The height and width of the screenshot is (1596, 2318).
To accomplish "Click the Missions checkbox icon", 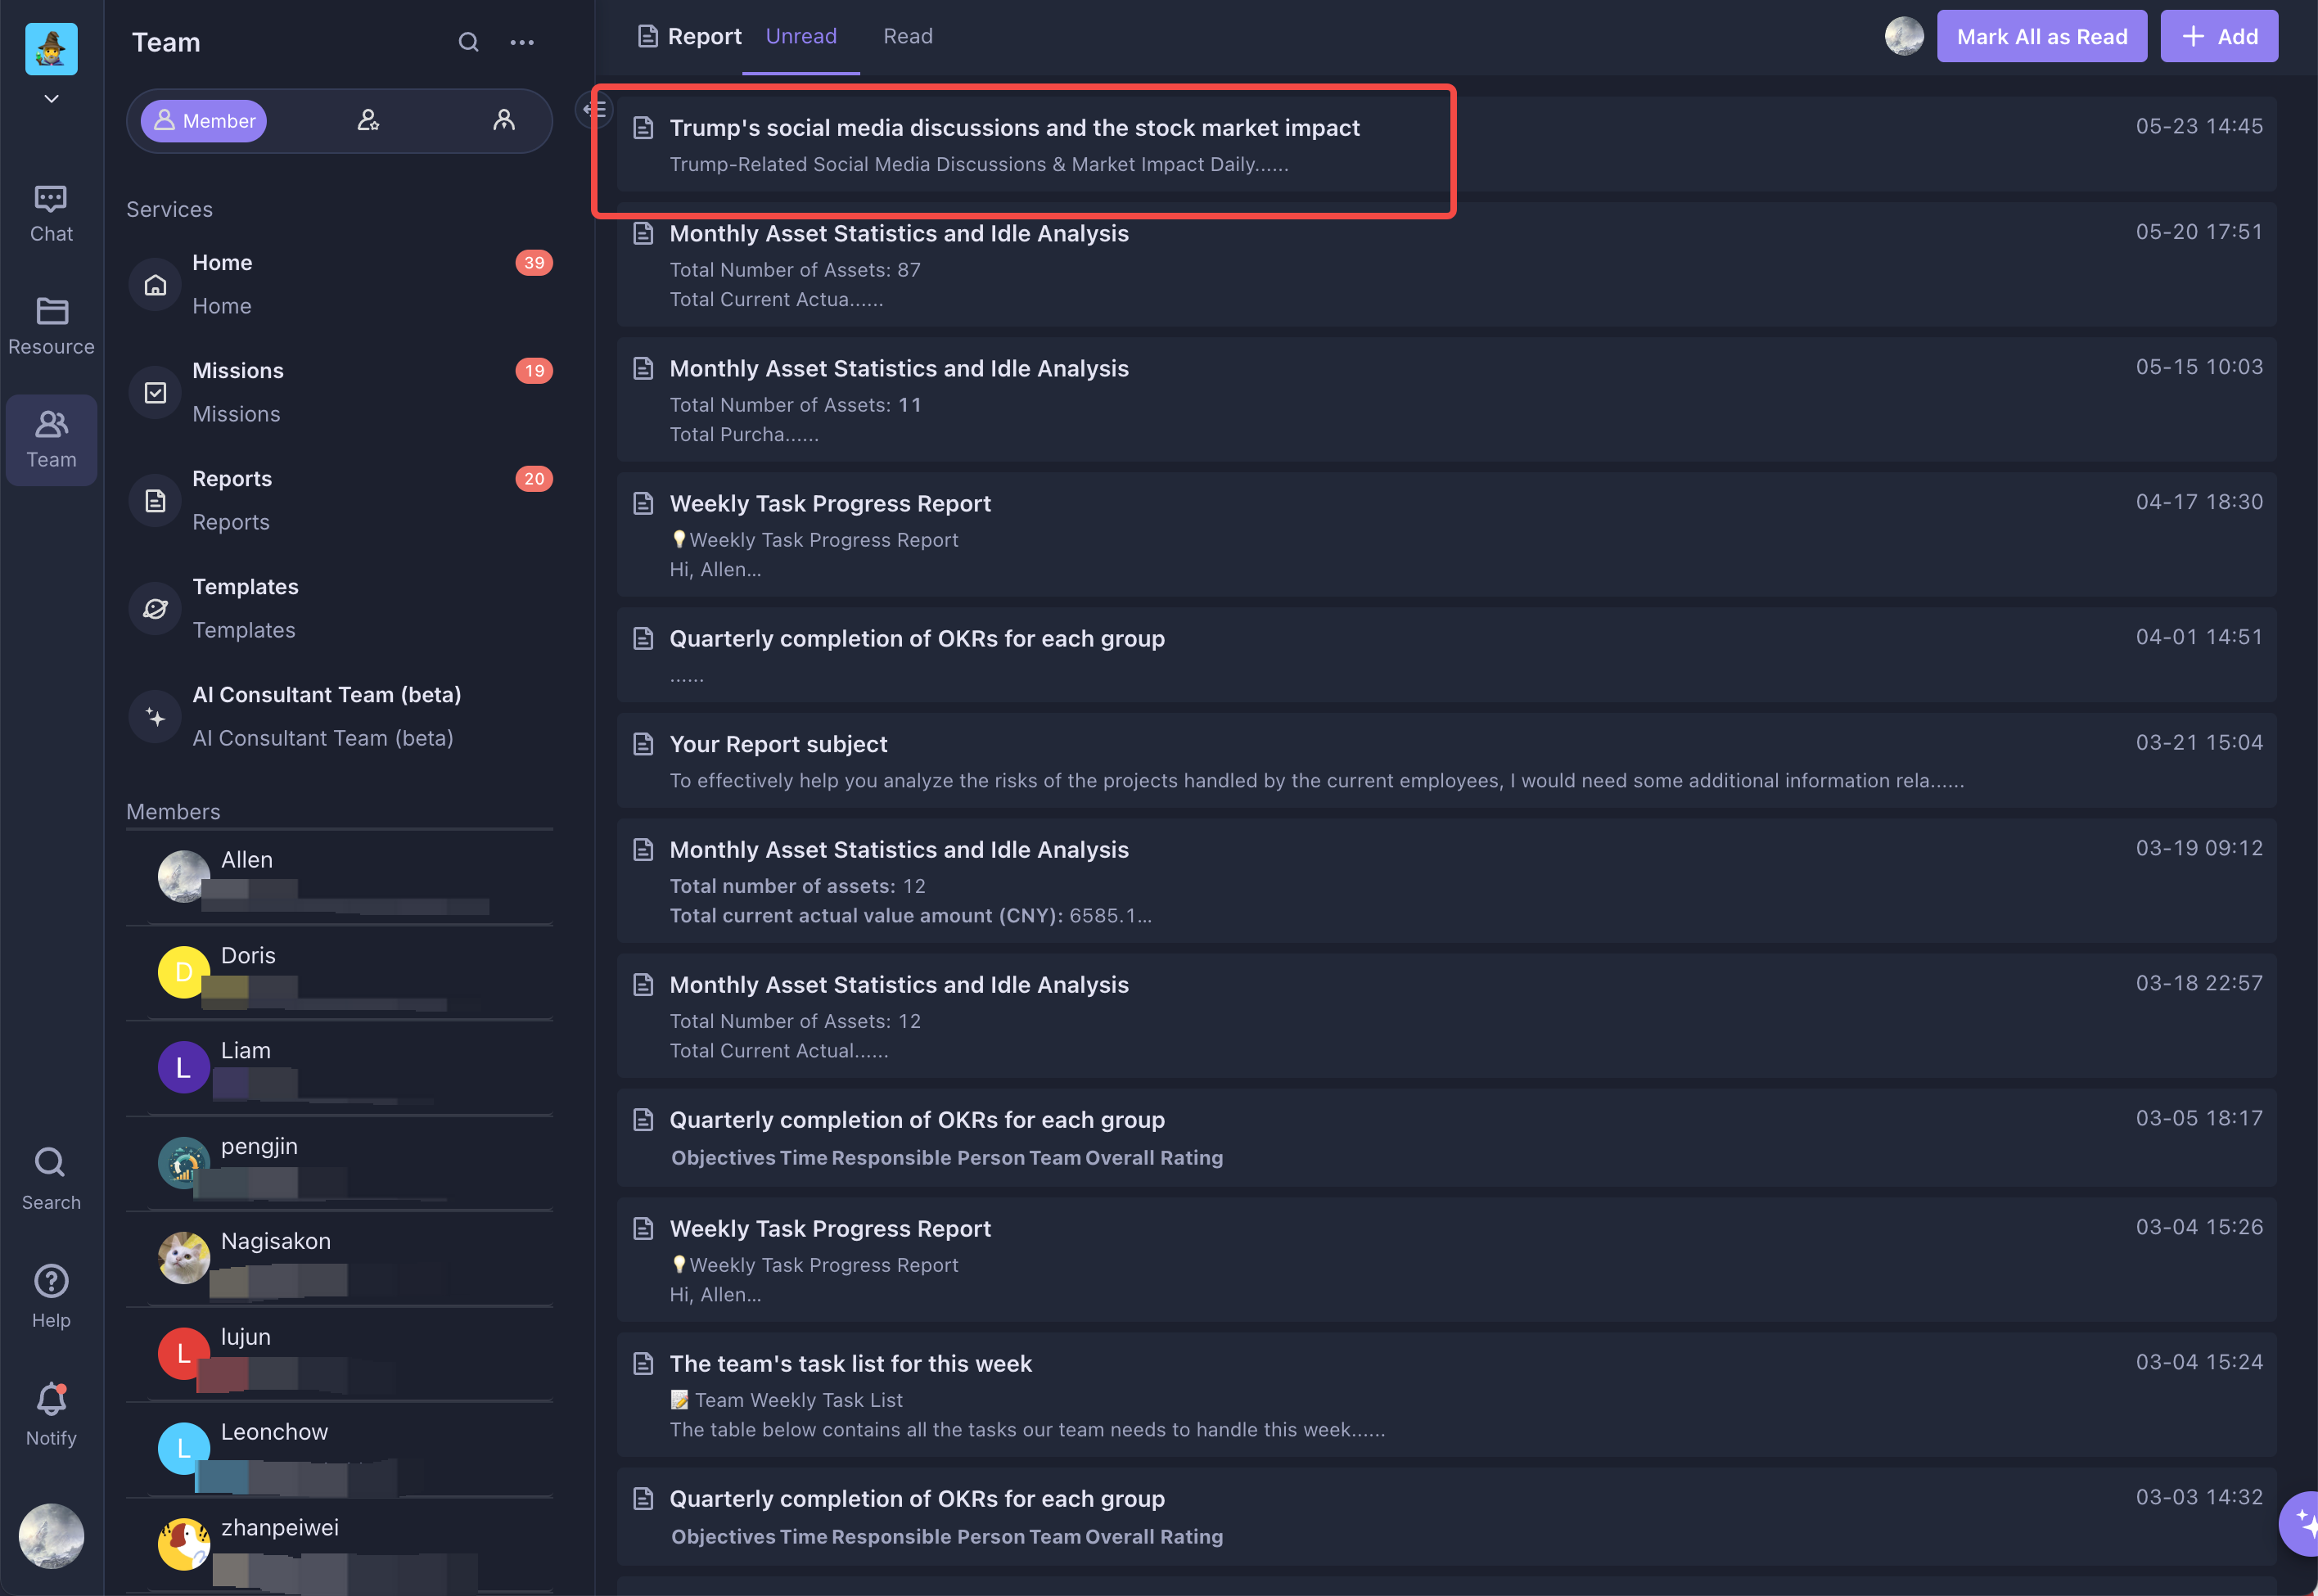I will tap(155, 393).
